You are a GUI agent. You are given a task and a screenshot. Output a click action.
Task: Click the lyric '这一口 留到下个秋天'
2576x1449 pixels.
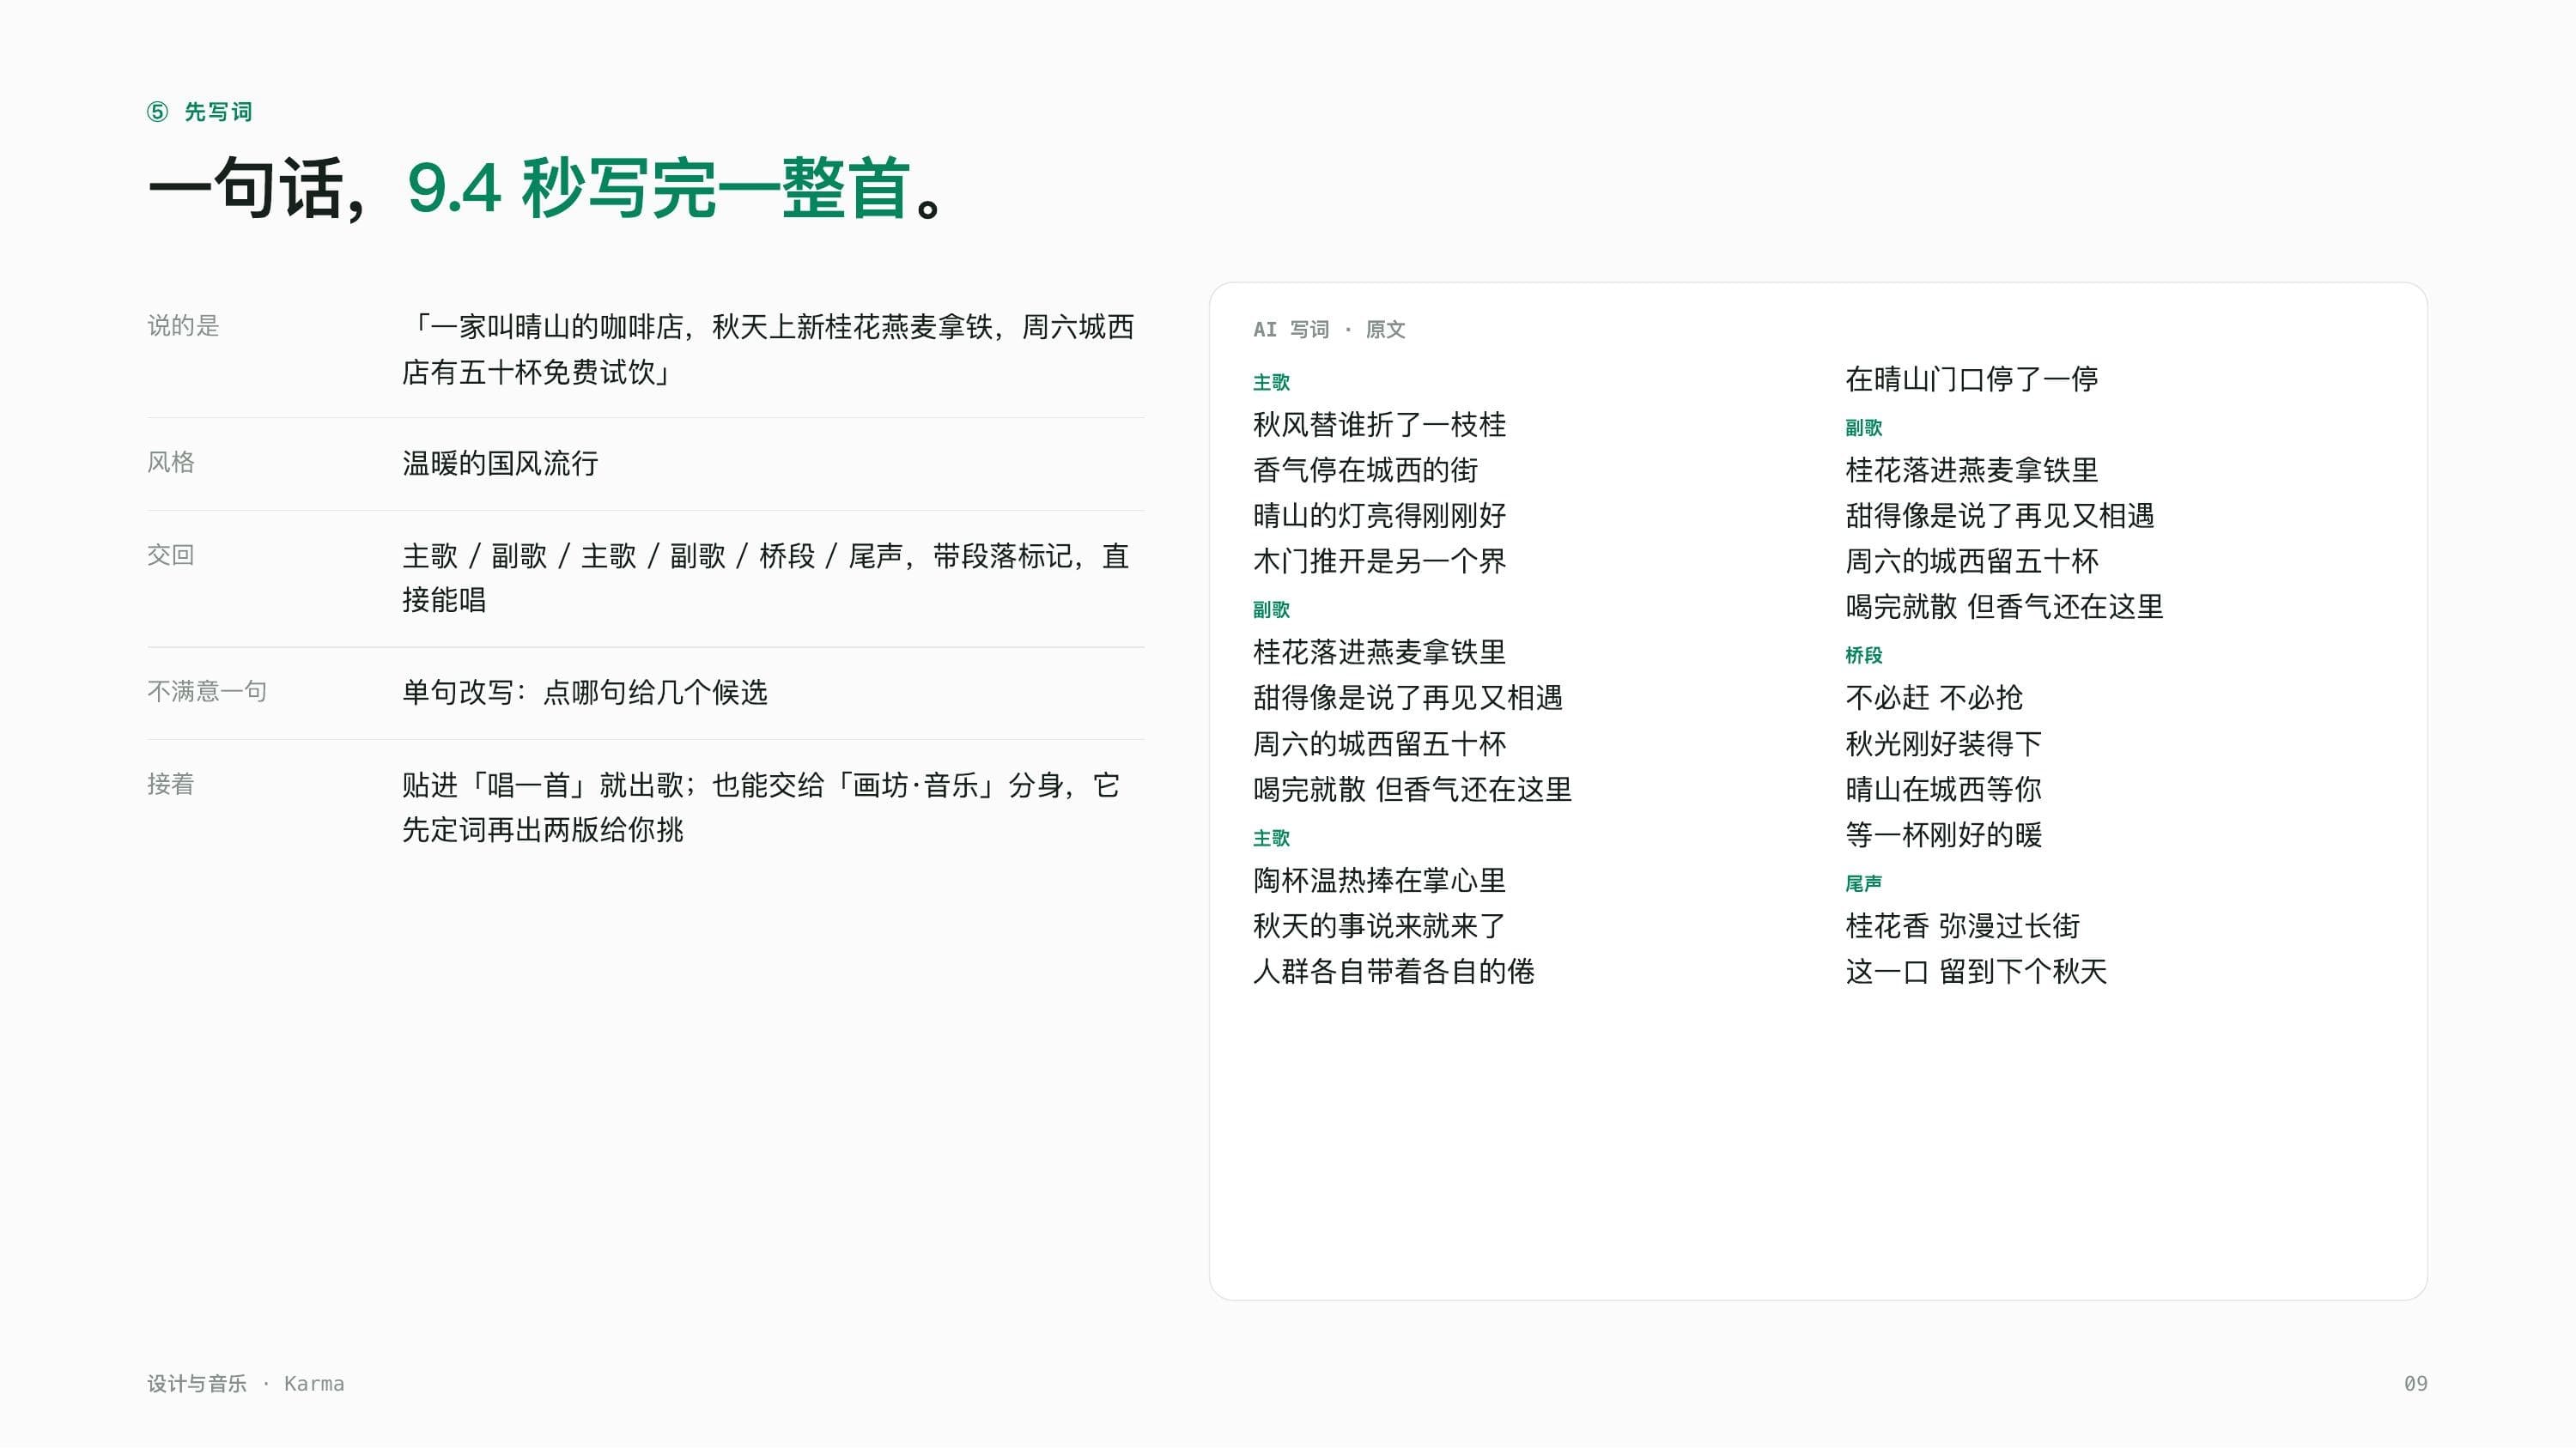click(x=1976, y=971)
